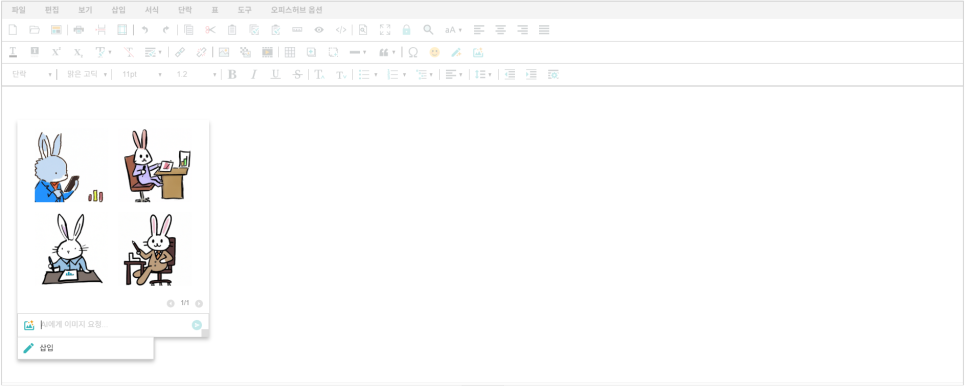Image resolution: width=966 pixels, height=386 pixels.
Task: Open the 편집 menu
Action: [52, 10]
